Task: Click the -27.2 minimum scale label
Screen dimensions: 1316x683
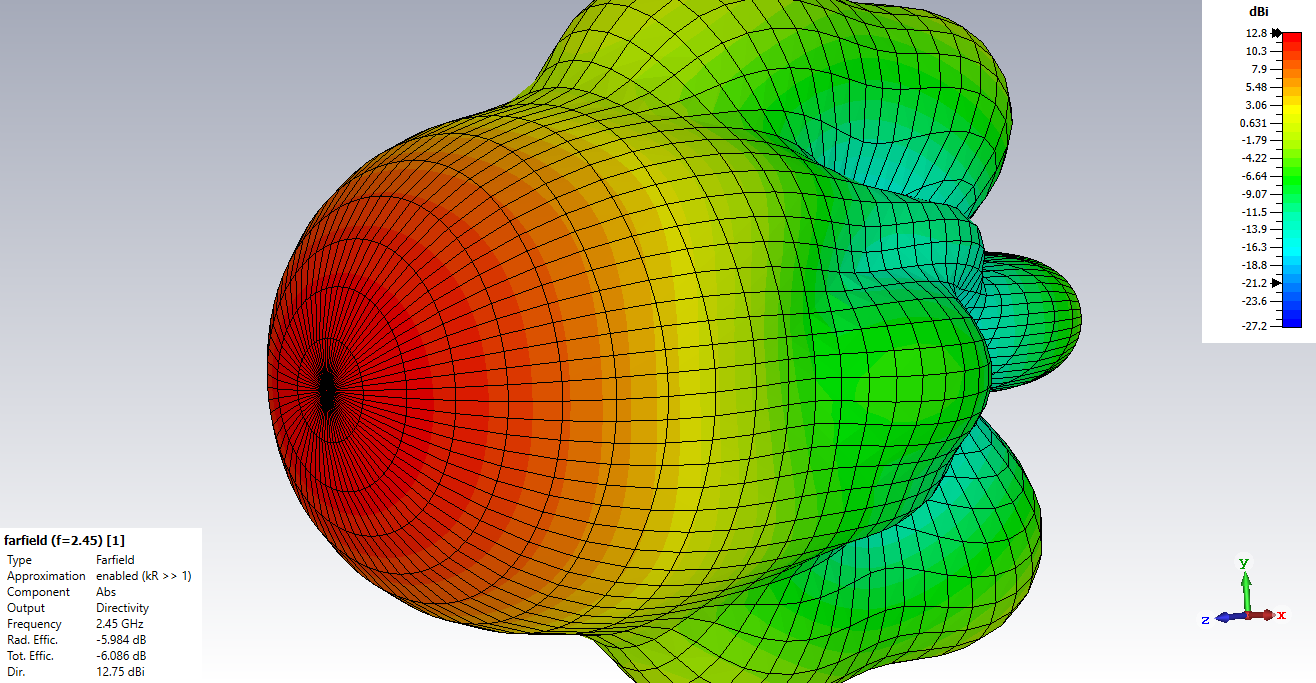Action: (x=1254, y=326)
